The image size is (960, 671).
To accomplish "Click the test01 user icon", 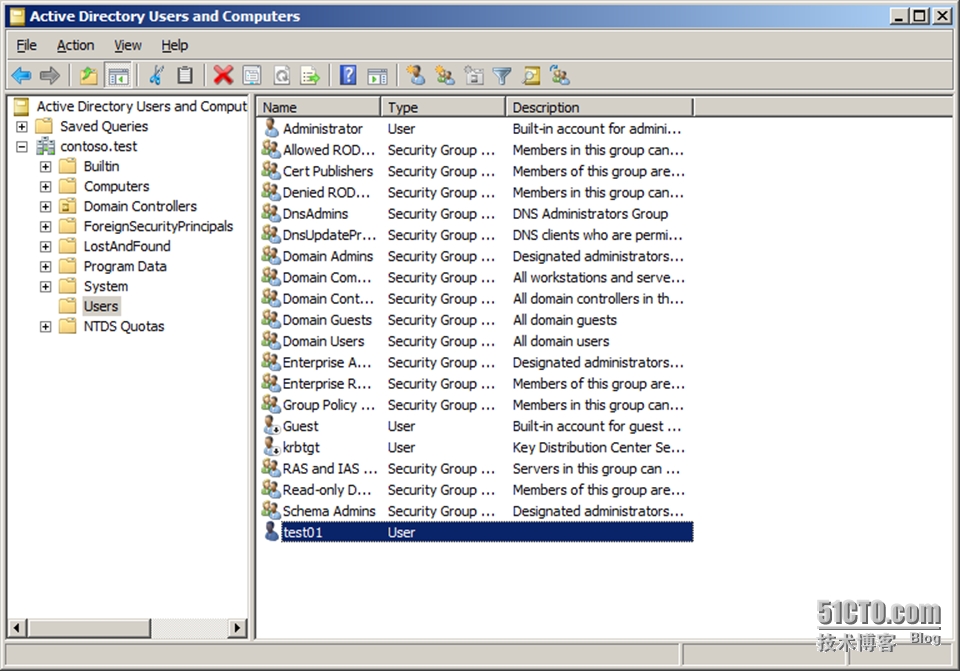I will [271, 531].
